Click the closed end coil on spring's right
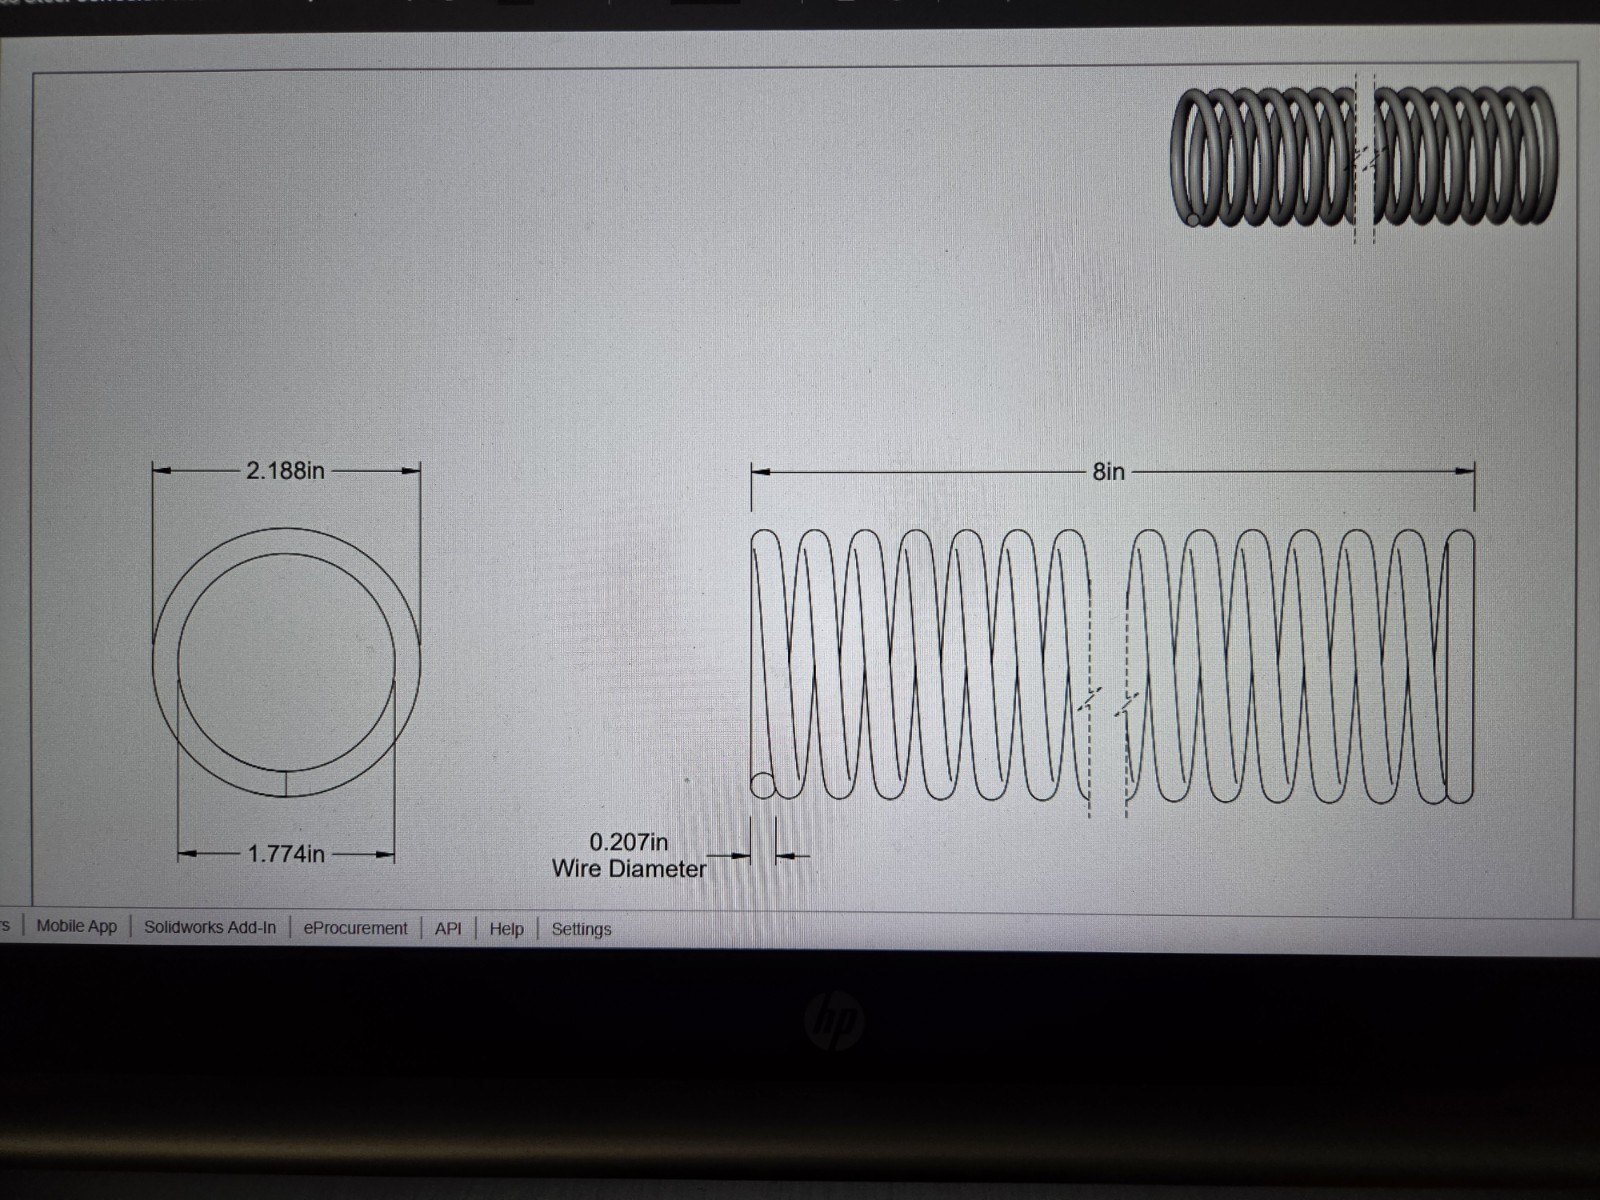1600x1200 pixels. pos(1460,666)
